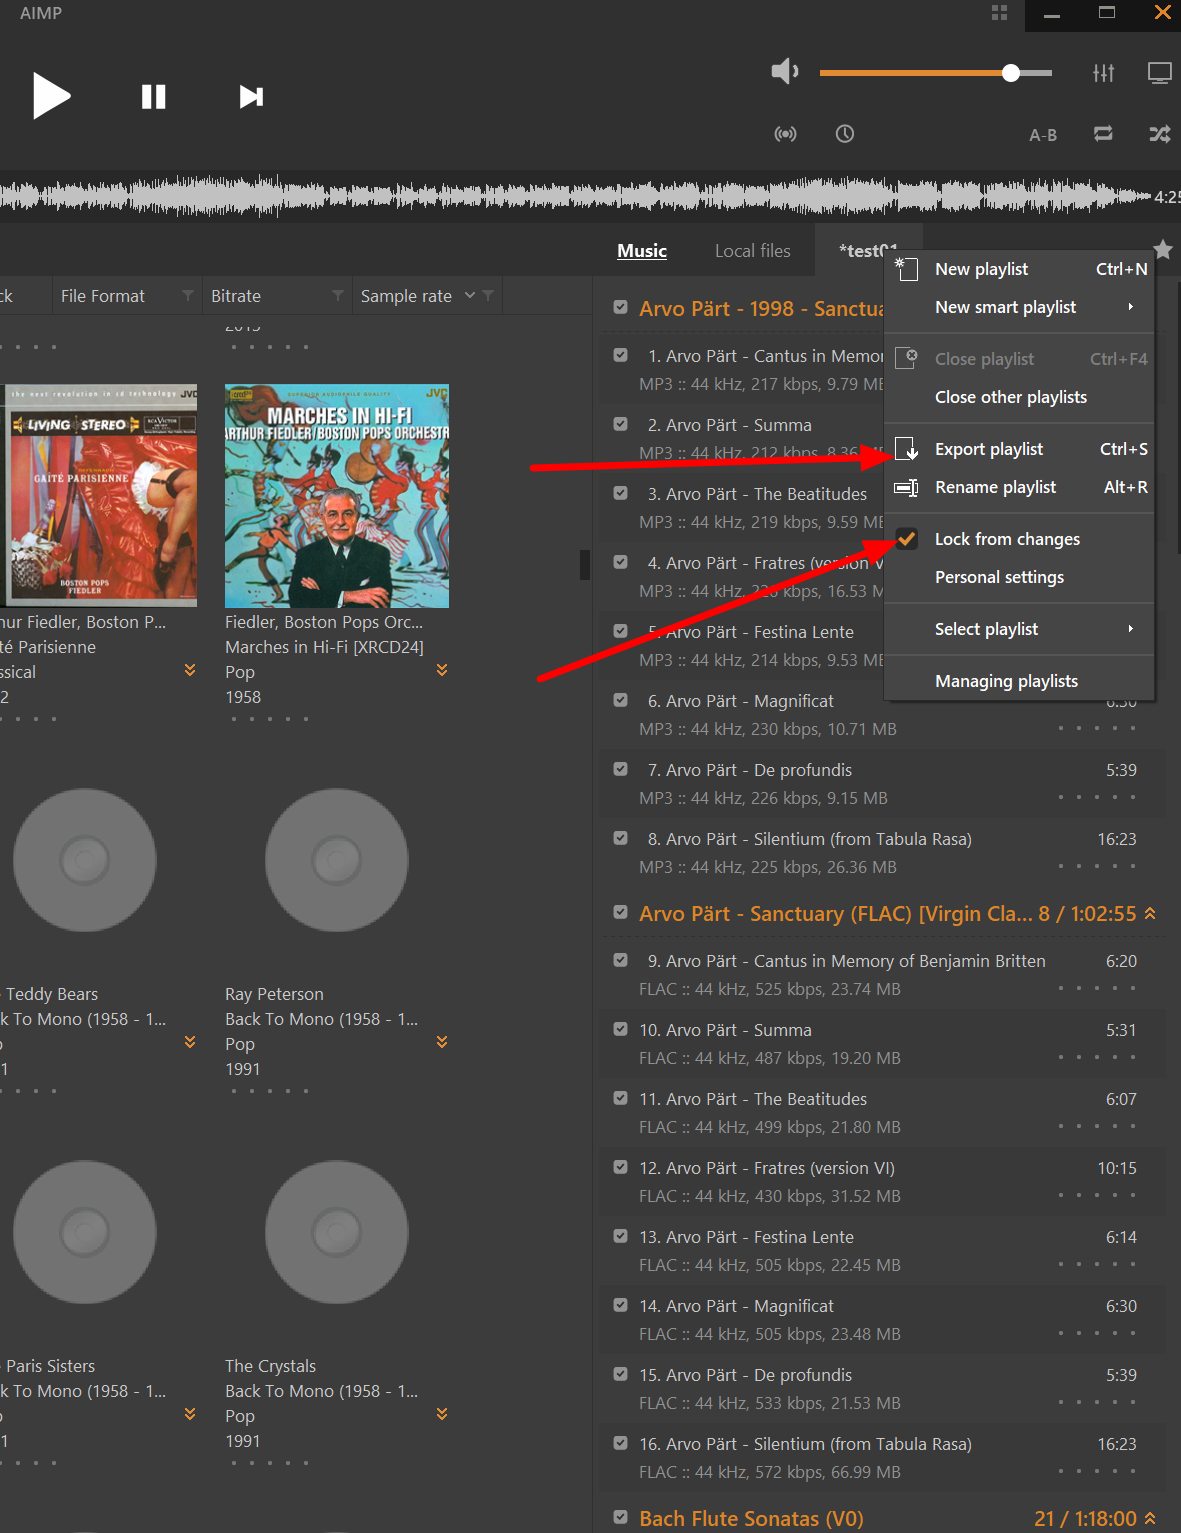Enable A-B repeat section
Image resolution: width=1181 pixels, height=1533 pixels.
(1043, 135)
